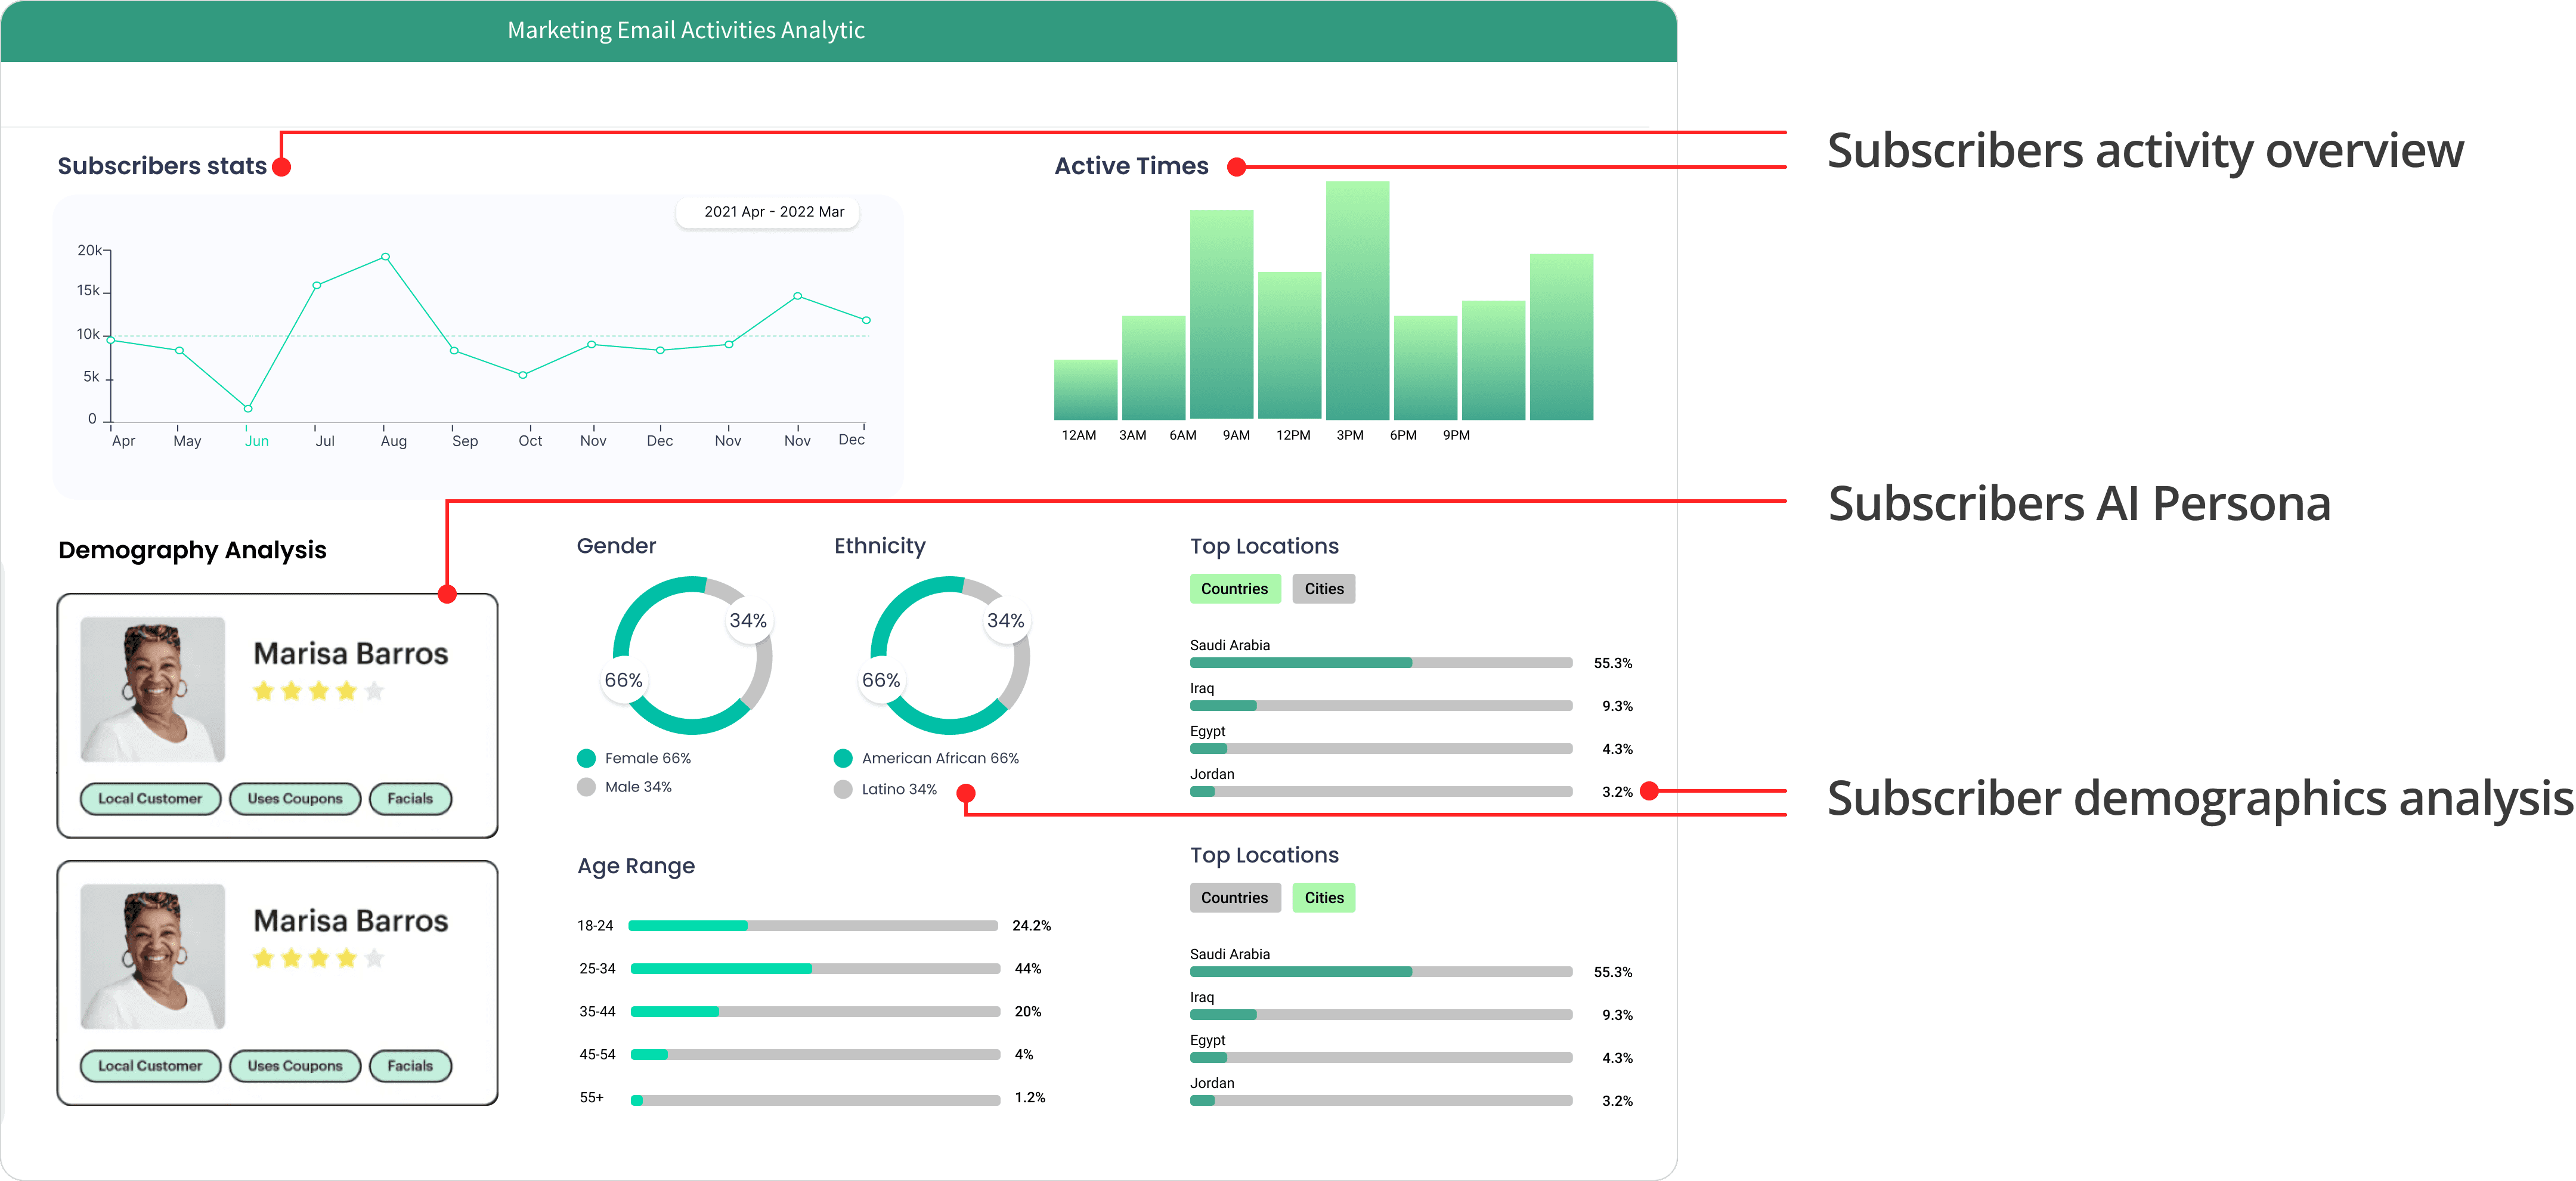Click the first star in the bottom persona card rating

tap(264, 958)
